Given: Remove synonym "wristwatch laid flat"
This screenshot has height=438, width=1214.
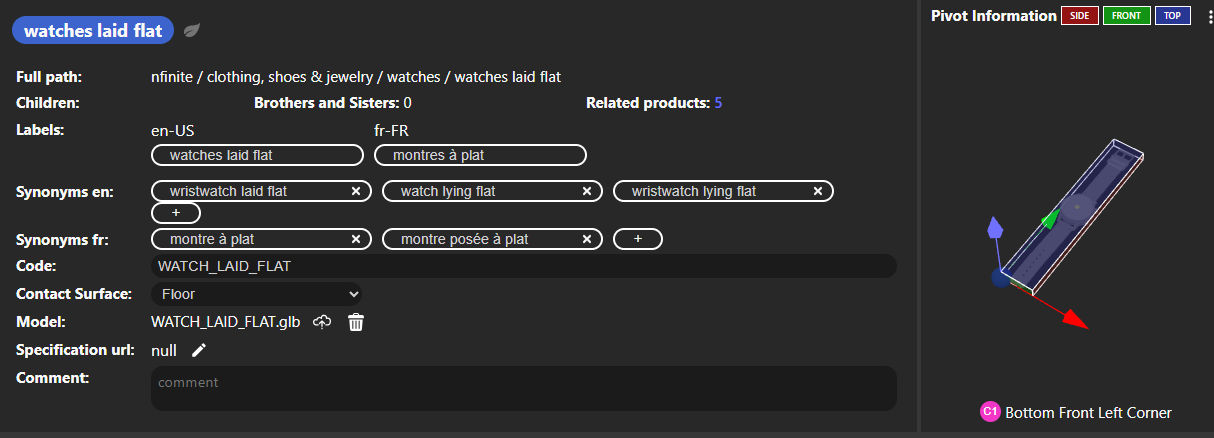Looking at the screenshot, I should [356, 191].
